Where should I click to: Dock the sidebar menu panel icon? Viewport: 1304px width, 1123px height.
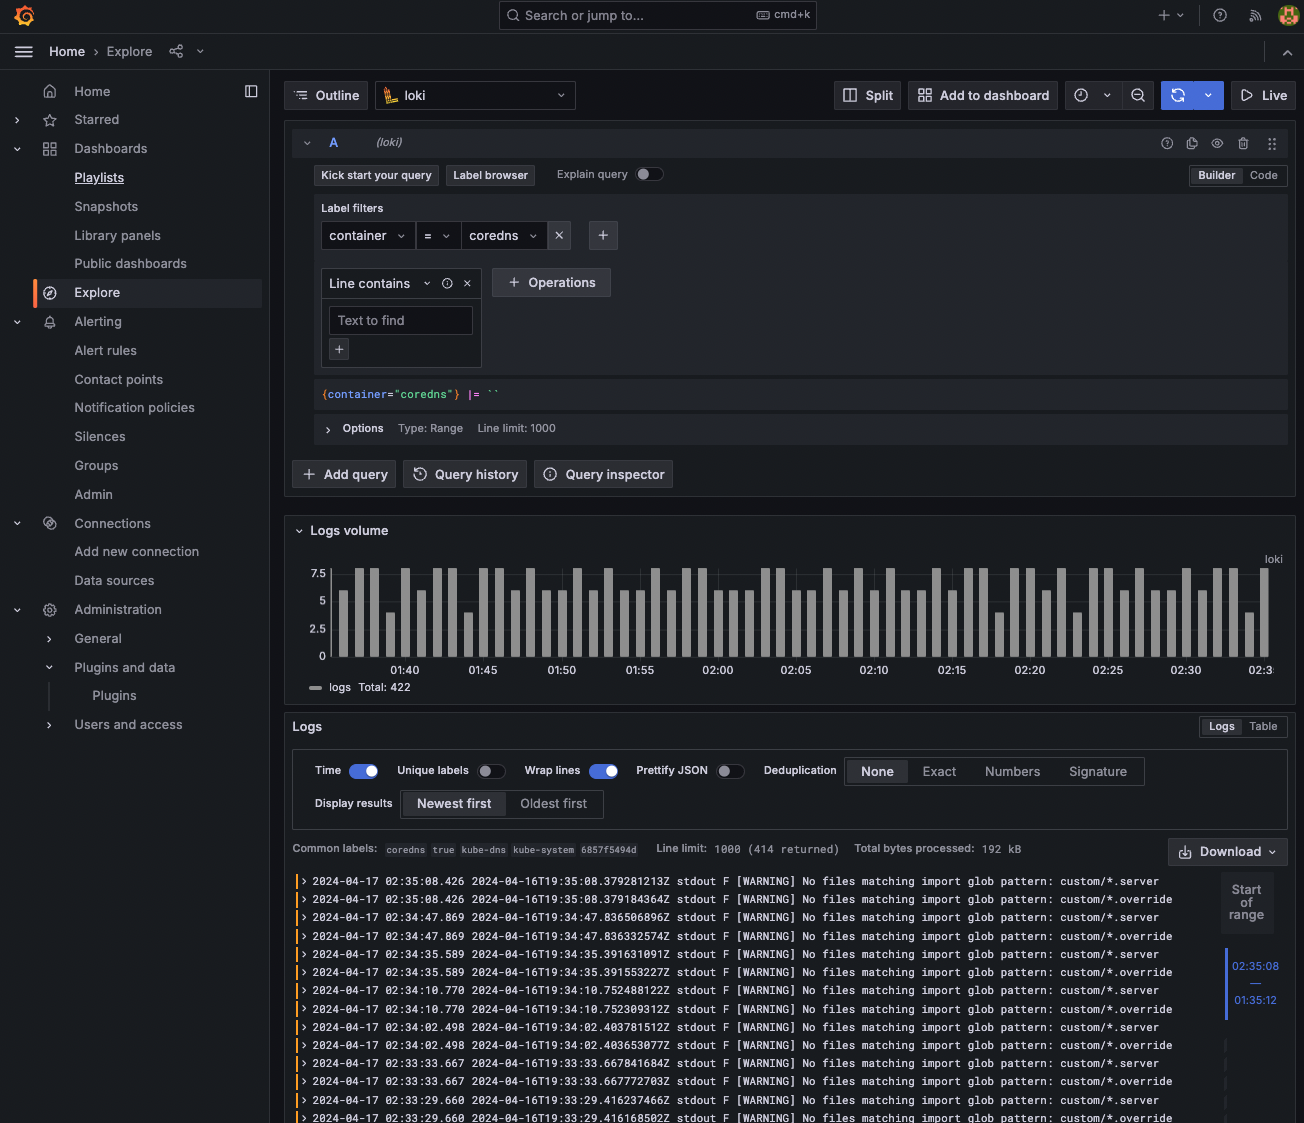[251, 91]
